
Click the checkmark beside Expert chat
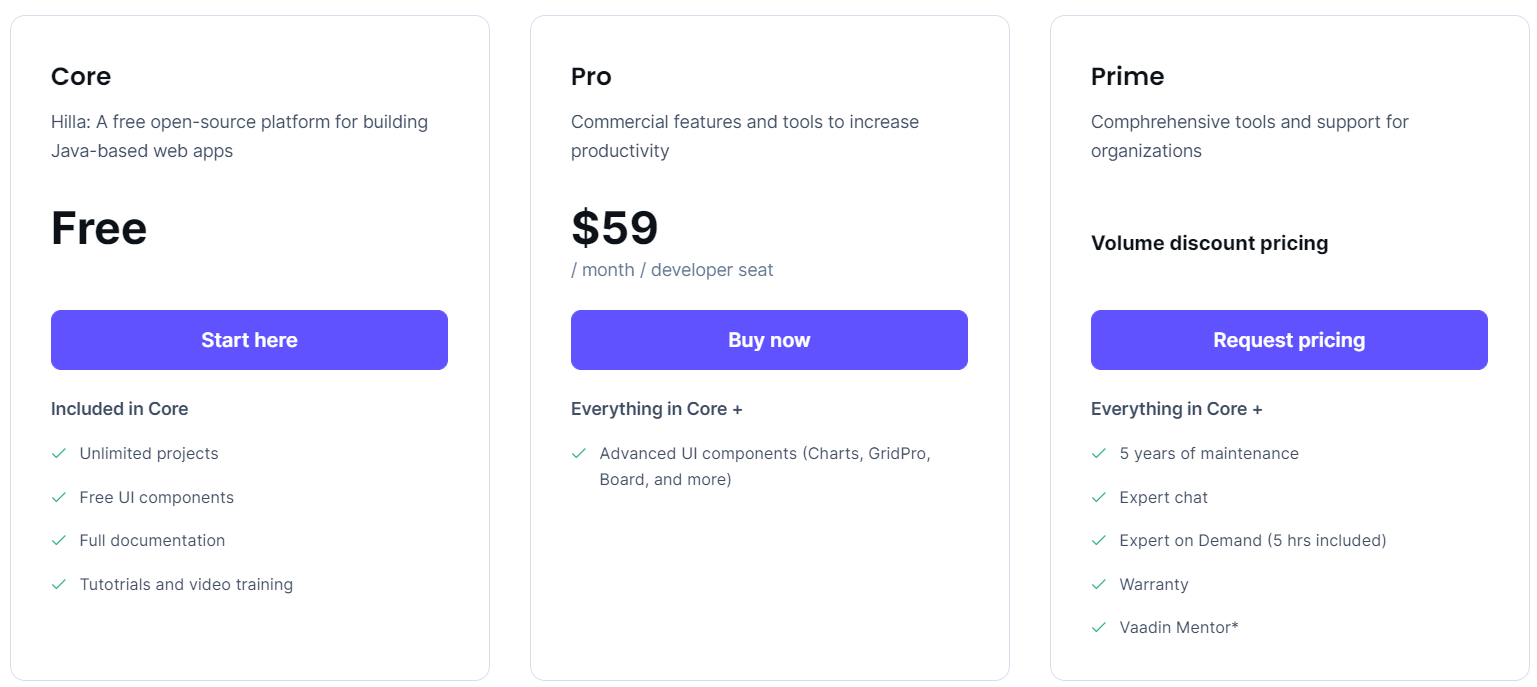point(1099,497)
